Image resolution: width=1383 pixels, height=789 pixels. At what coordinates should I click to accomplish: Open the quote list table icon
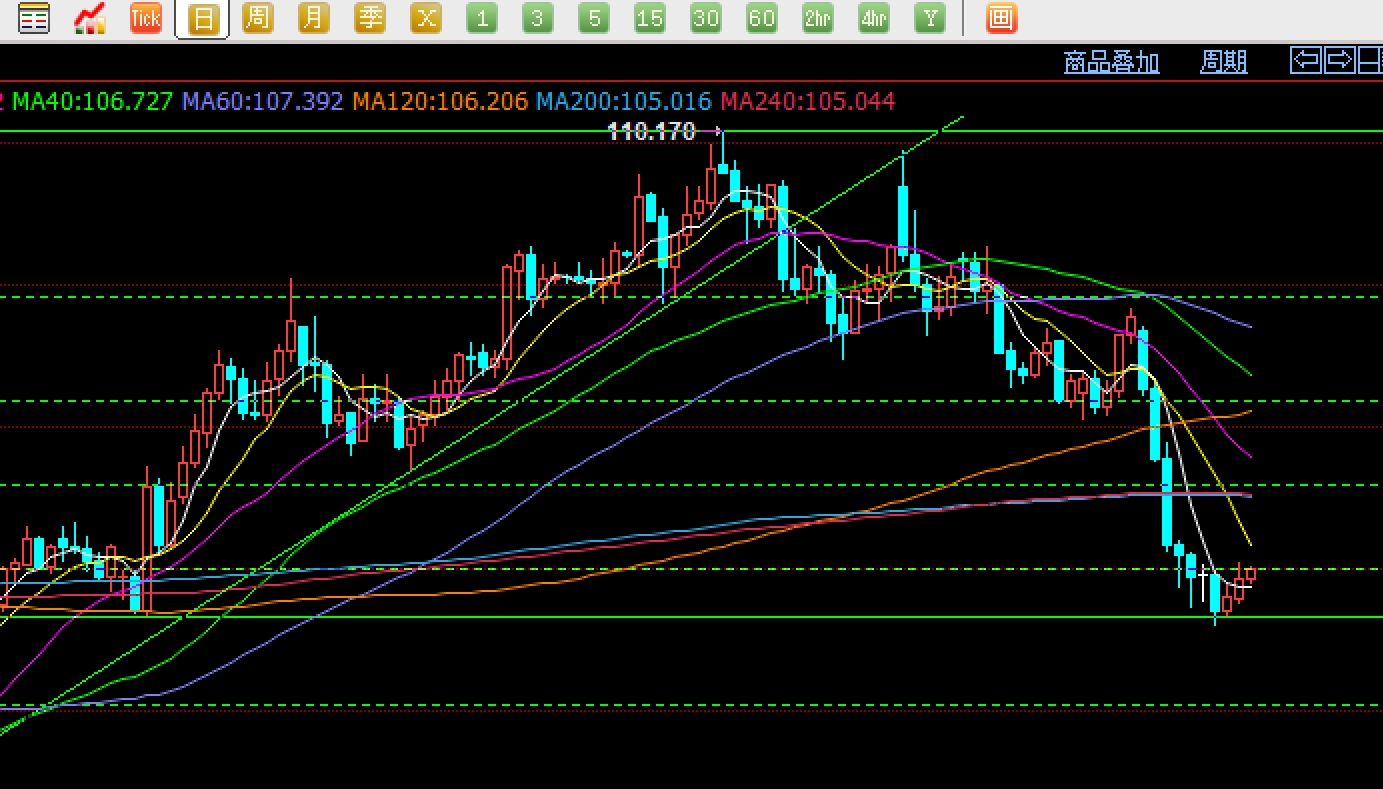click(x=34, y=18)
